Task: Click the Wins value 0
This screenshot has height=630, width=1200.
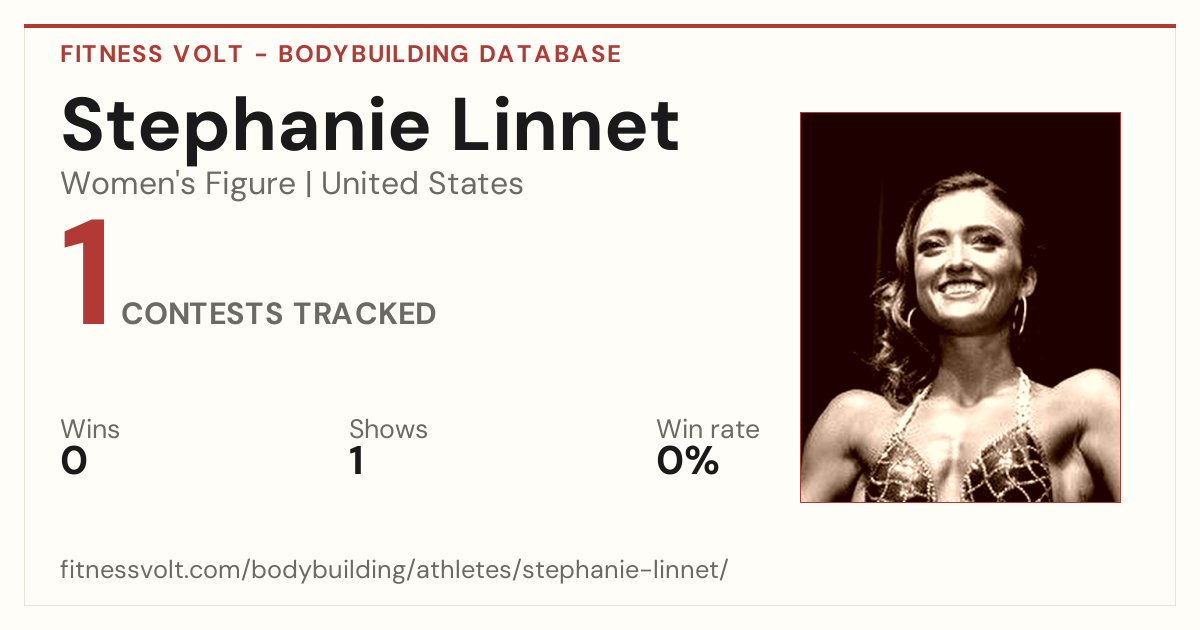Action: tap(74, 461)
